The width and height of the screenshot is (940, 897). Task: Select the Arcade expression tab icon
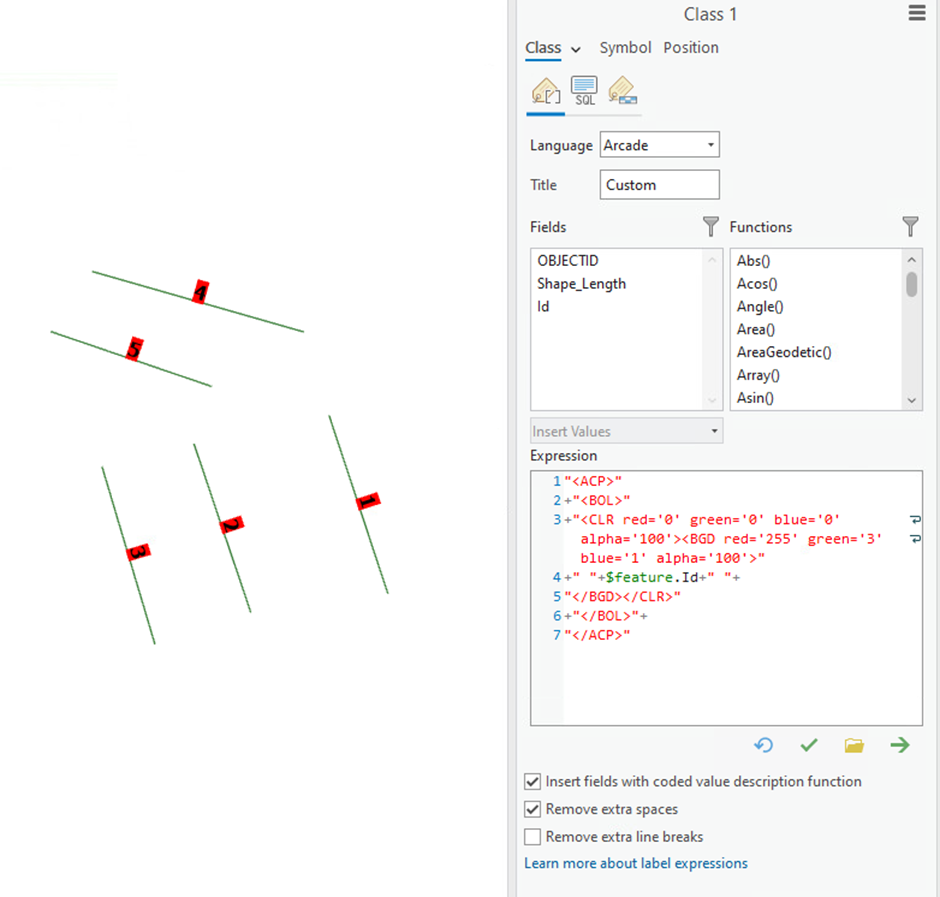pos(545,90)
